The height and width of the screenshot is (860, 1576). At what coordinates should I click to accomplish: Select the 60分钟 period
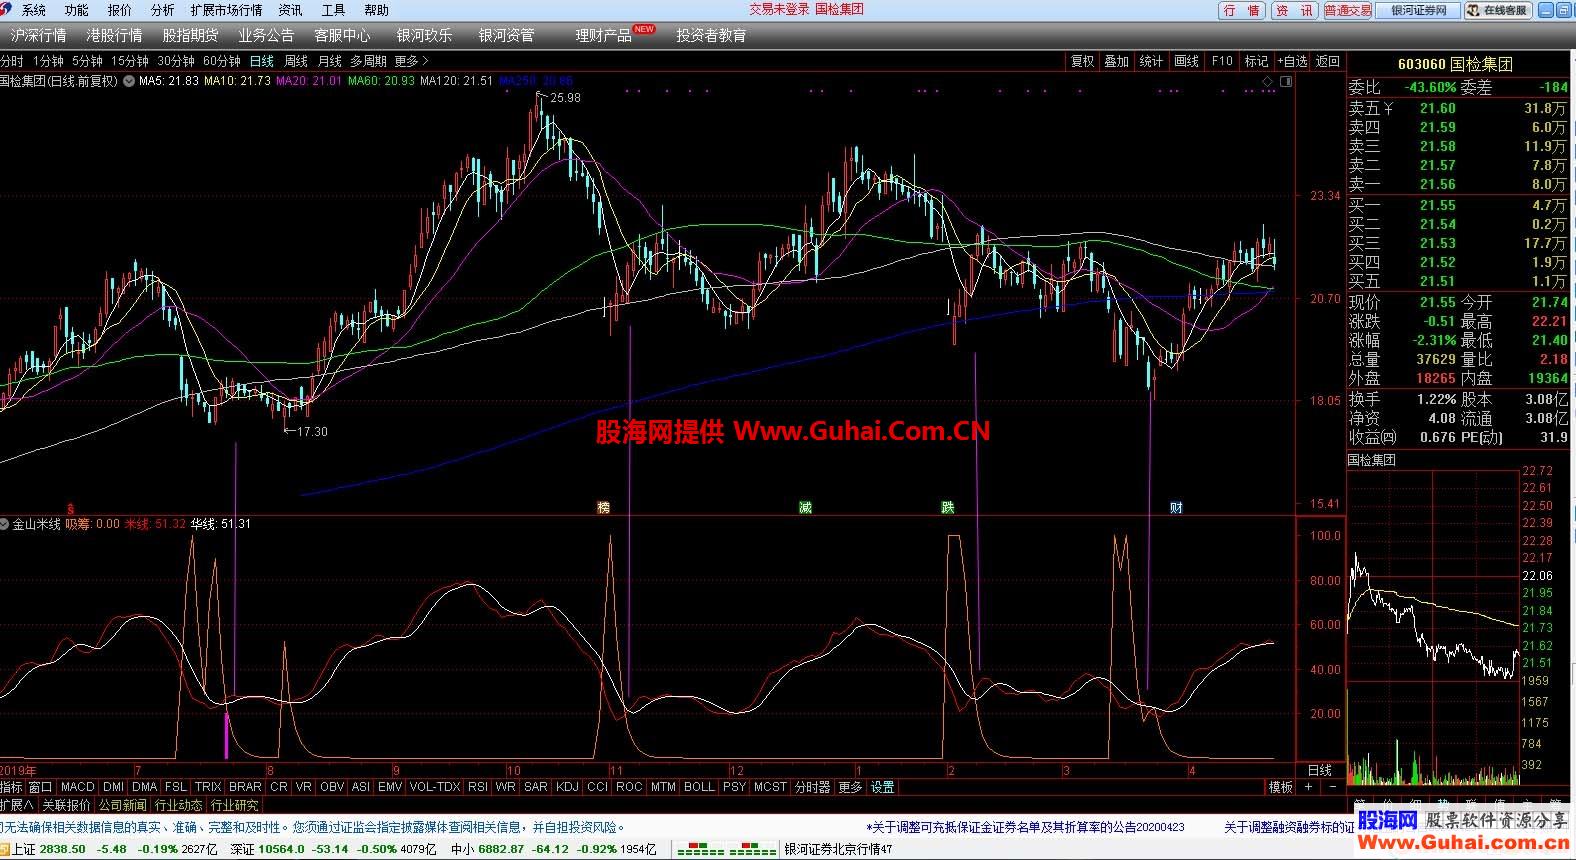coord(222,61)
